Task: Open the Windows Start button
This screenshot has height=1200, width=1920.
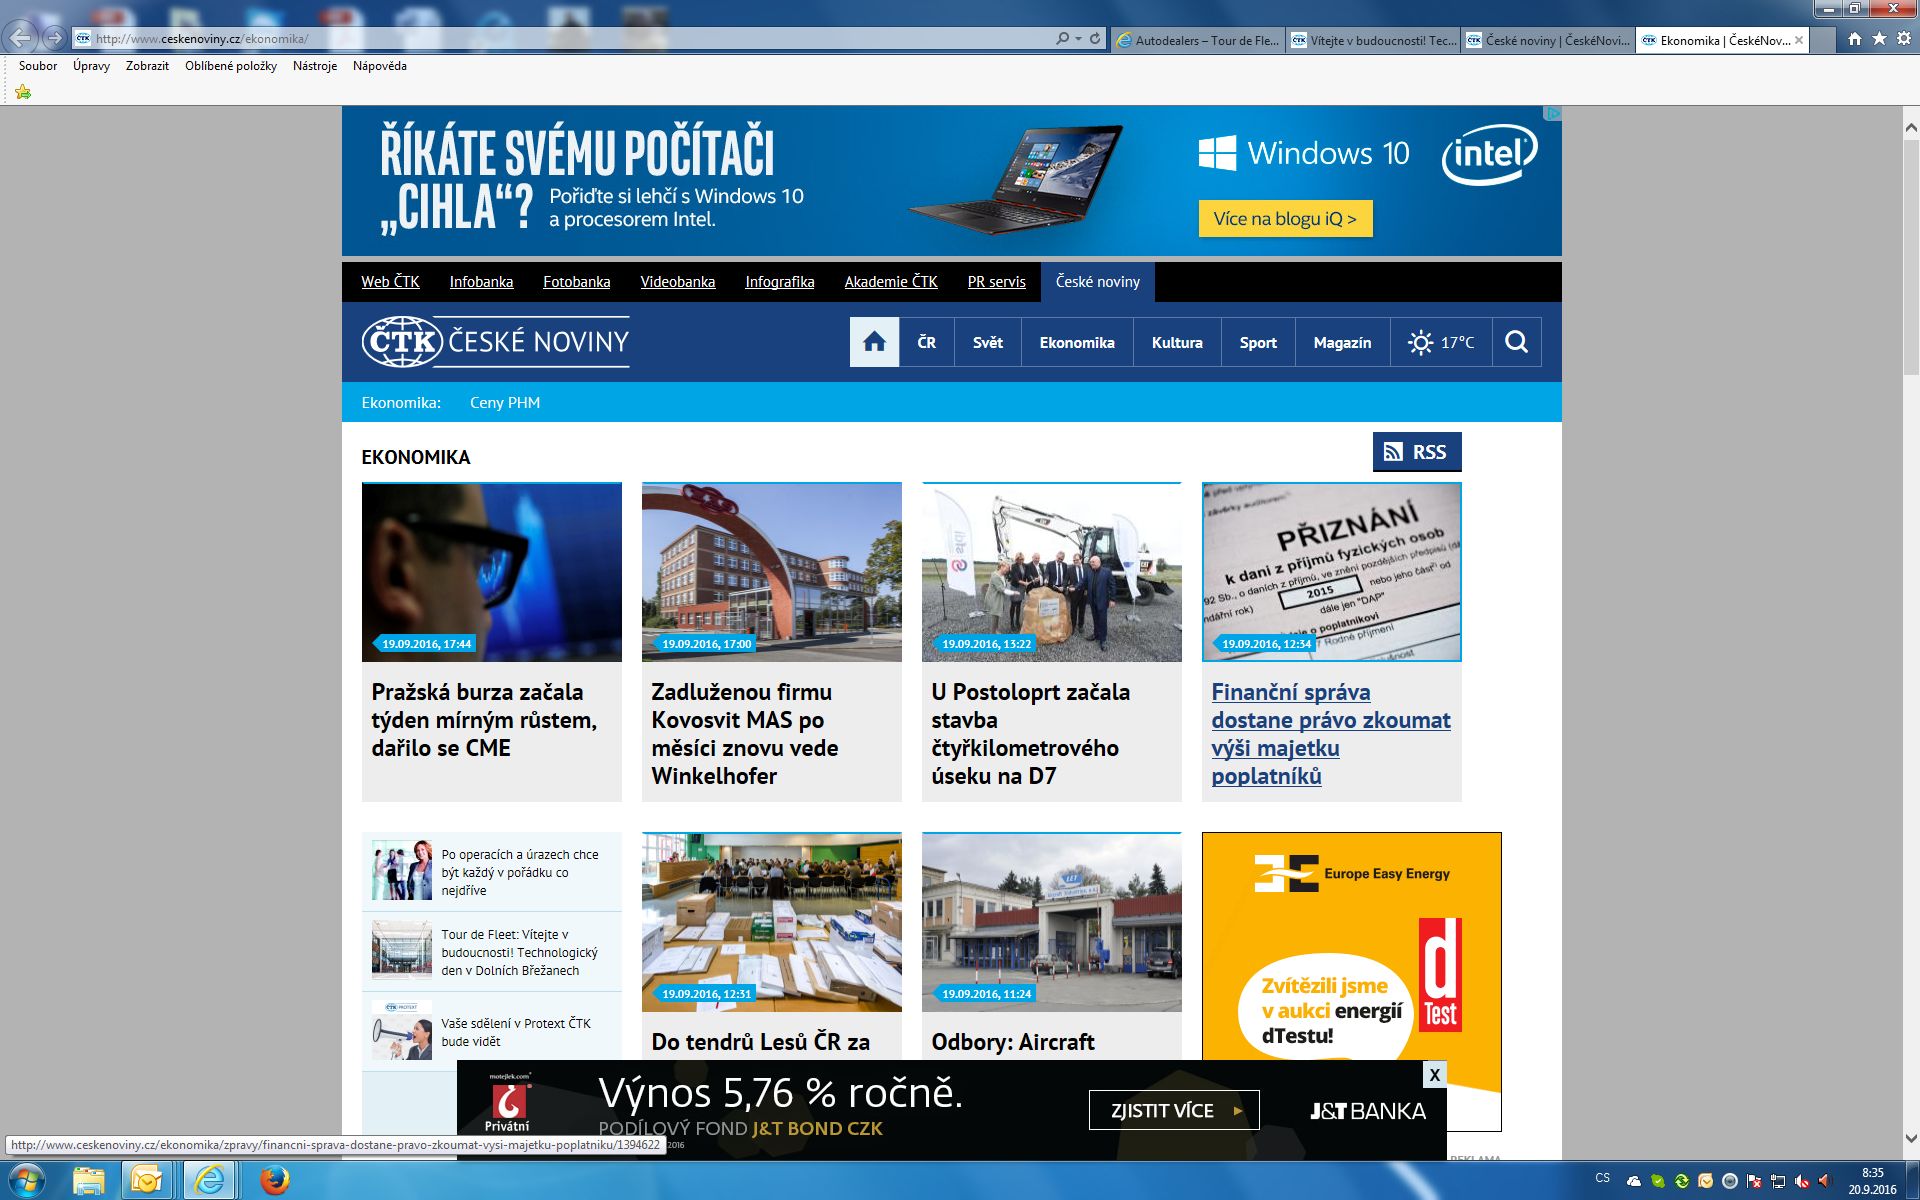Action: [26, 1180]
